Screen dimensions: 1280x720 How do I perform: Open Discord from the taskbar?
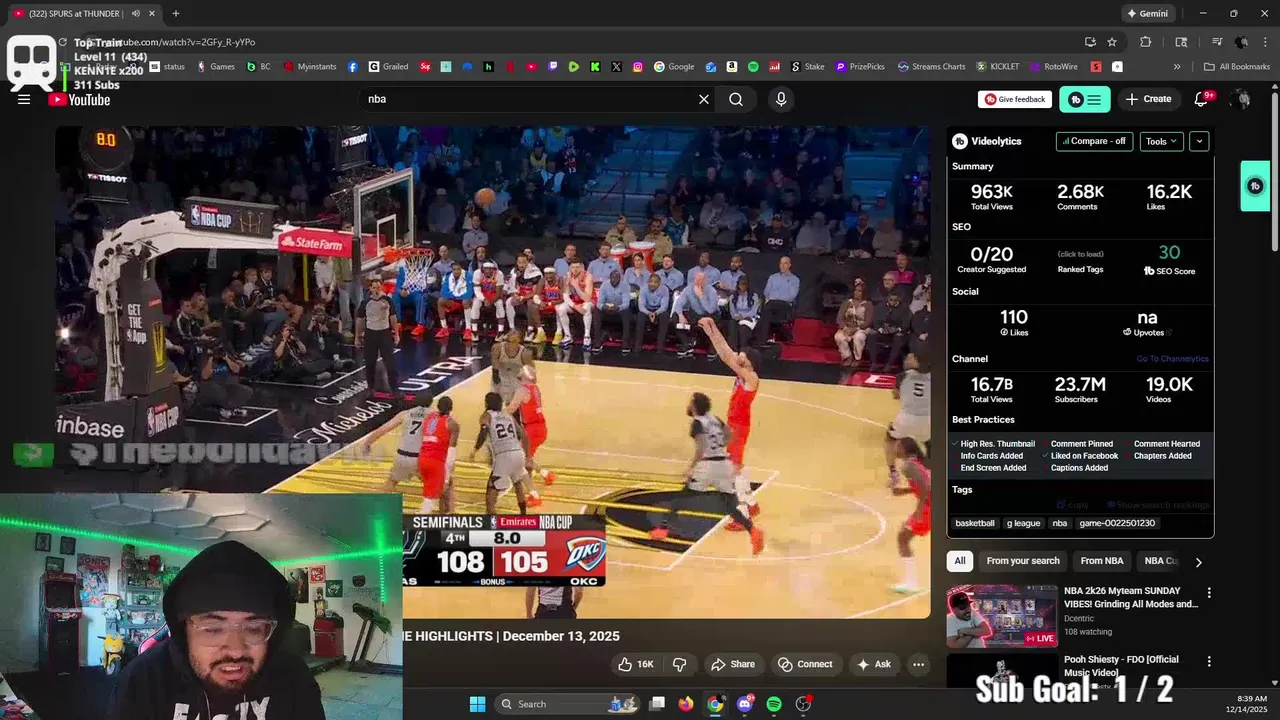coord(745,704)
